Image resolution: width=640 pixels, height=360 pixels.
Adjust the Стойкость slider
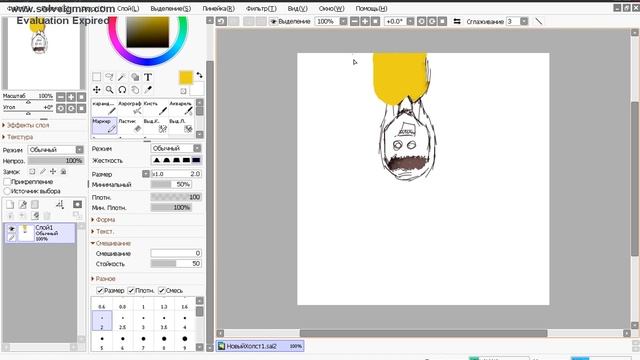pyautogui.click(x=176, y=264)
